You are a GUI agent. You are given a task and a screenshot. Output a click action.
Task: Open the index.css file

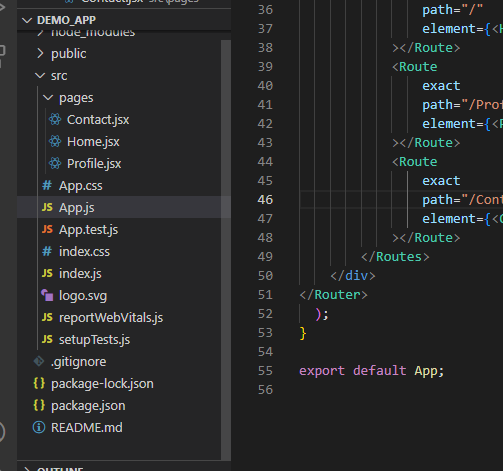84,252
